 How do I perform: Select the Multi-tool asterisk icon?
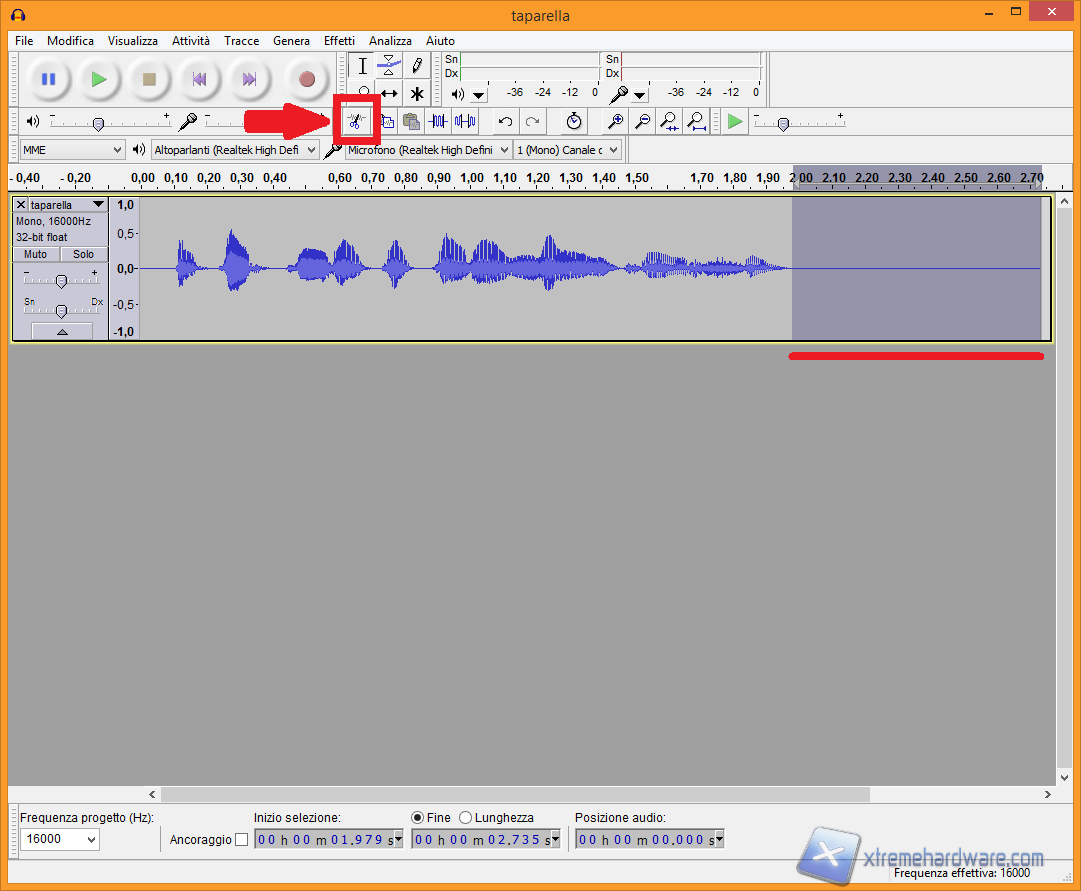(x=417, y=94)
